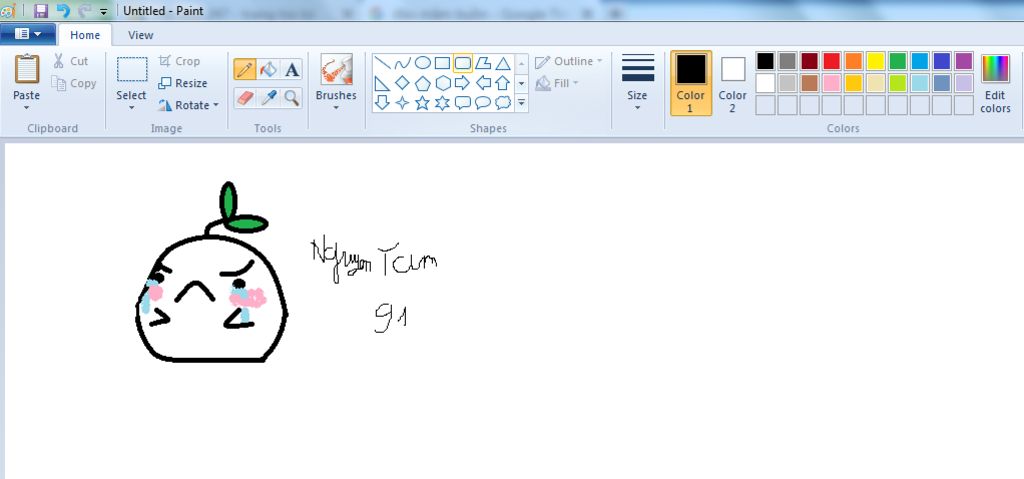The height and width of the screenshot is (479, 1024).
Task: Click the Copy button
Action: (x=74, y=83)
